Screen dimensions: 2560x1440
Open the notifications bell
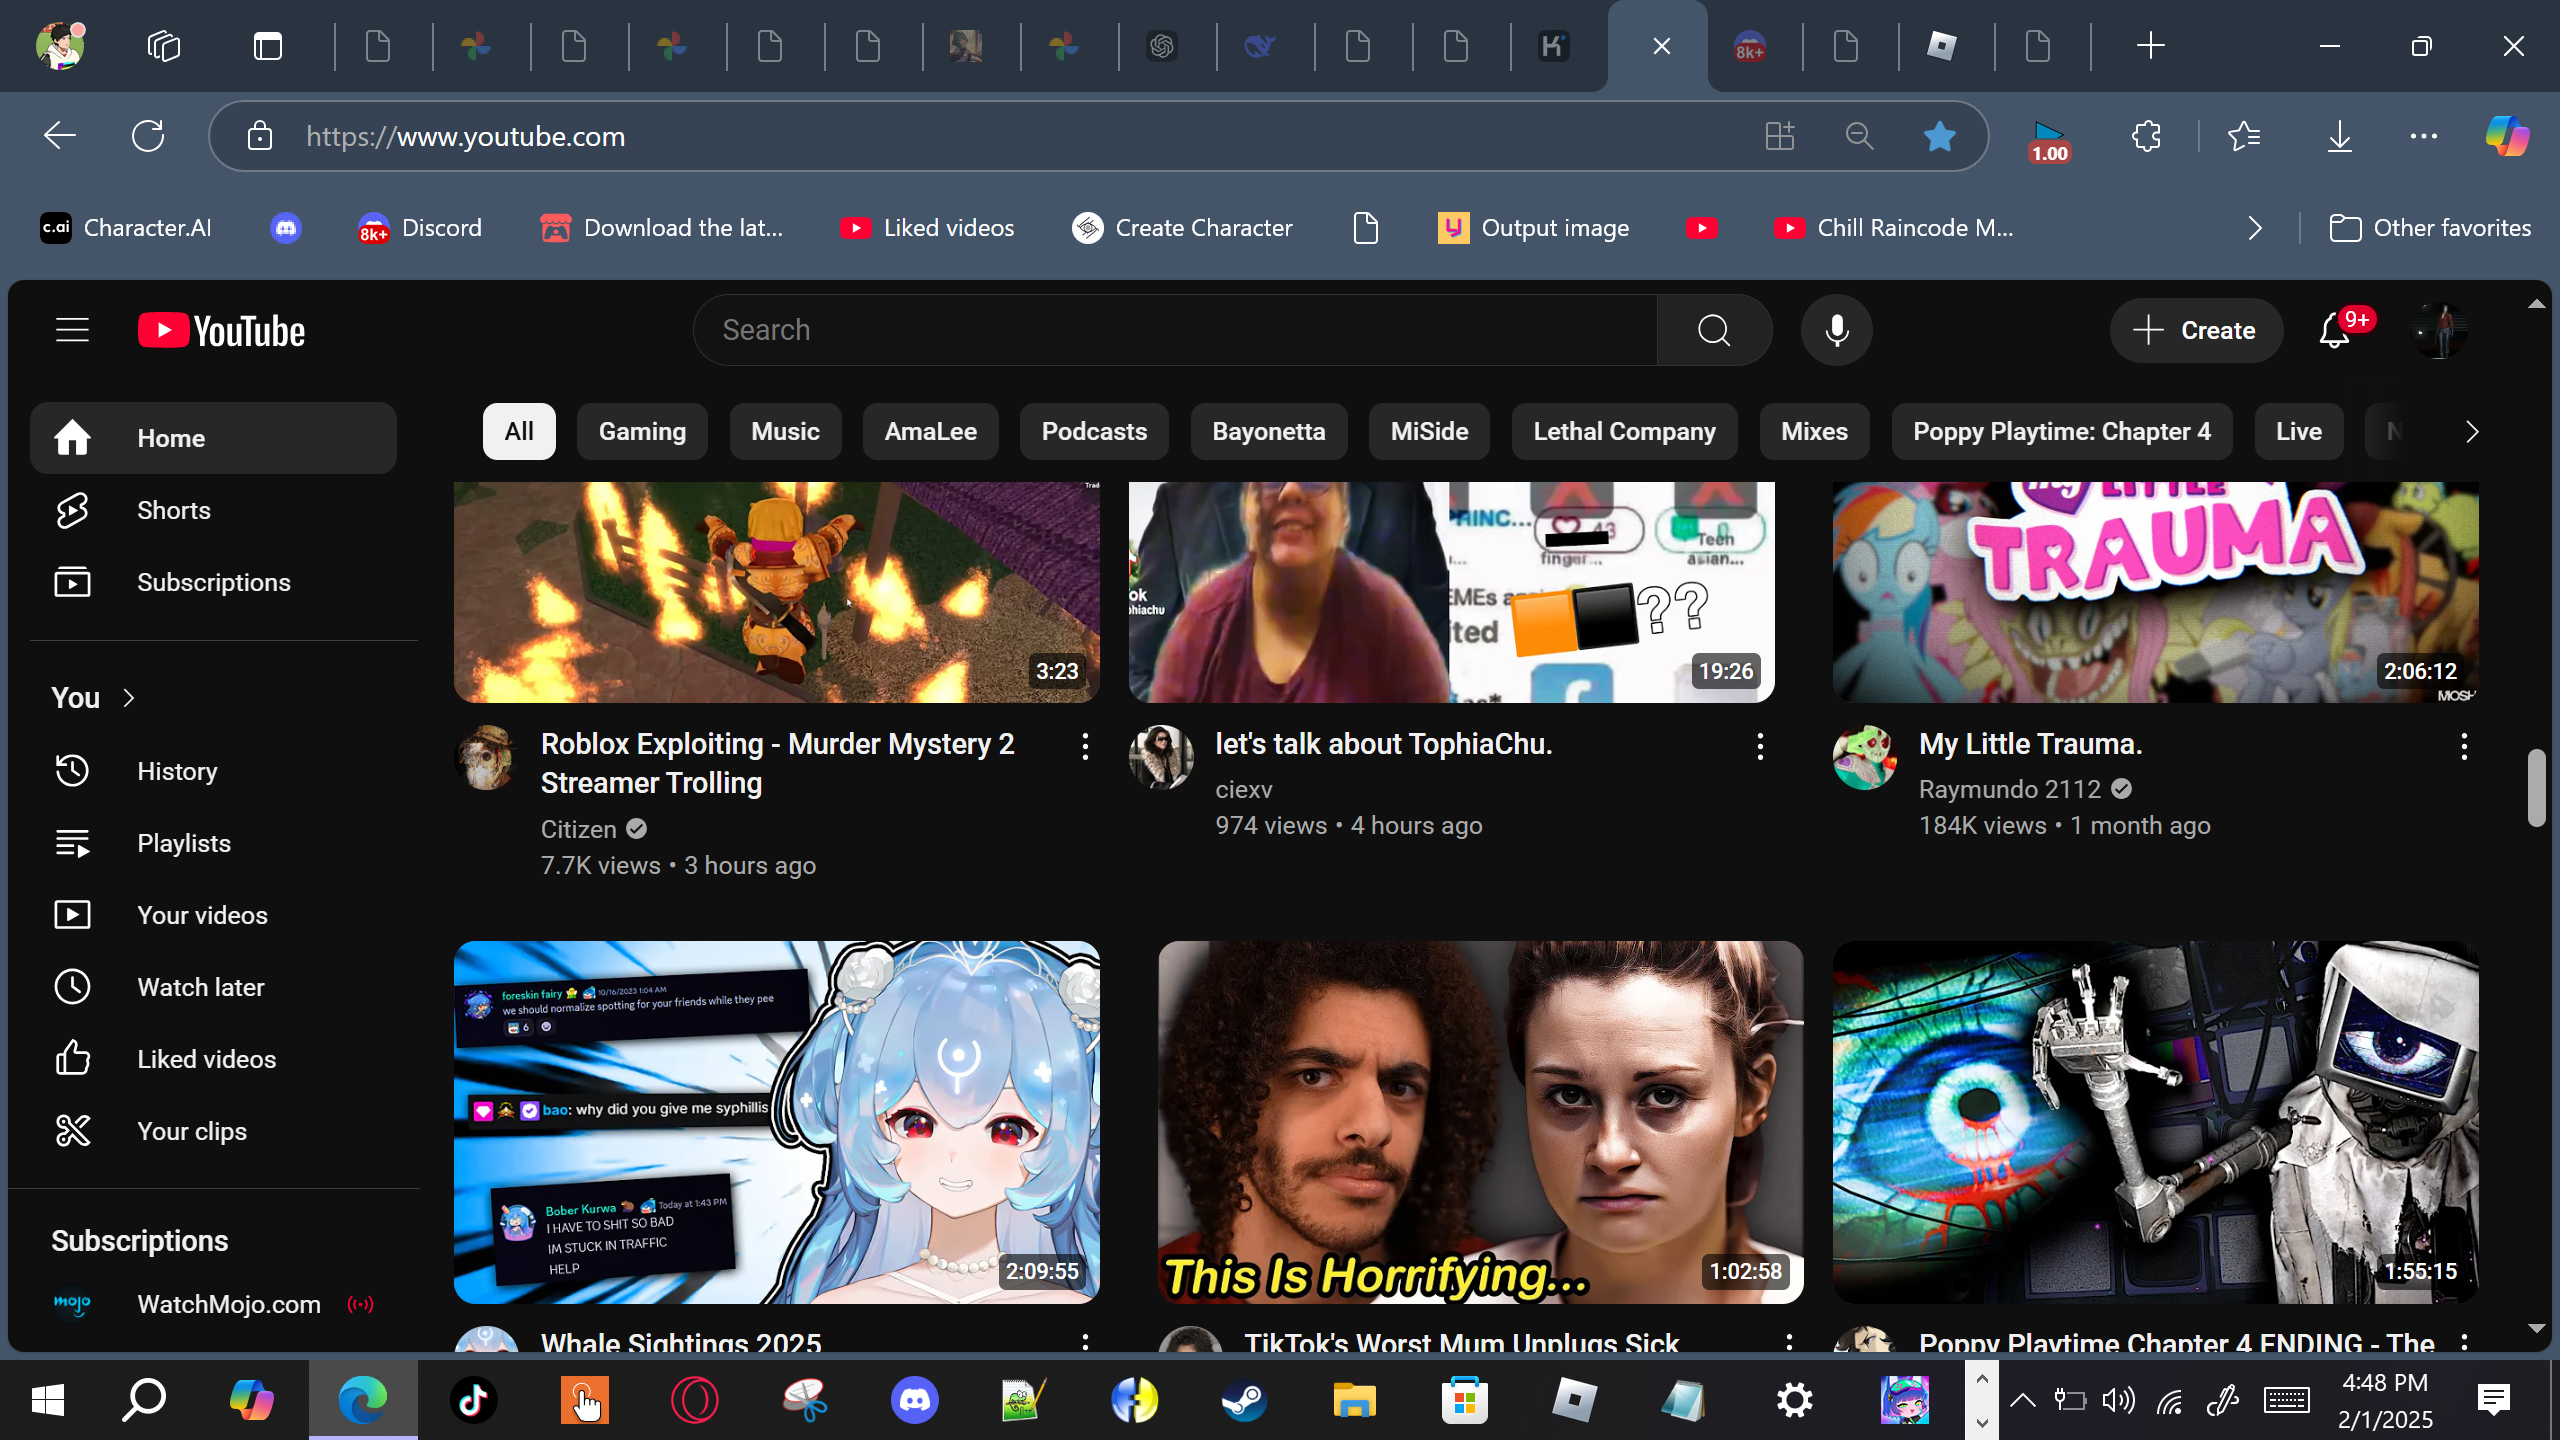2334,330
